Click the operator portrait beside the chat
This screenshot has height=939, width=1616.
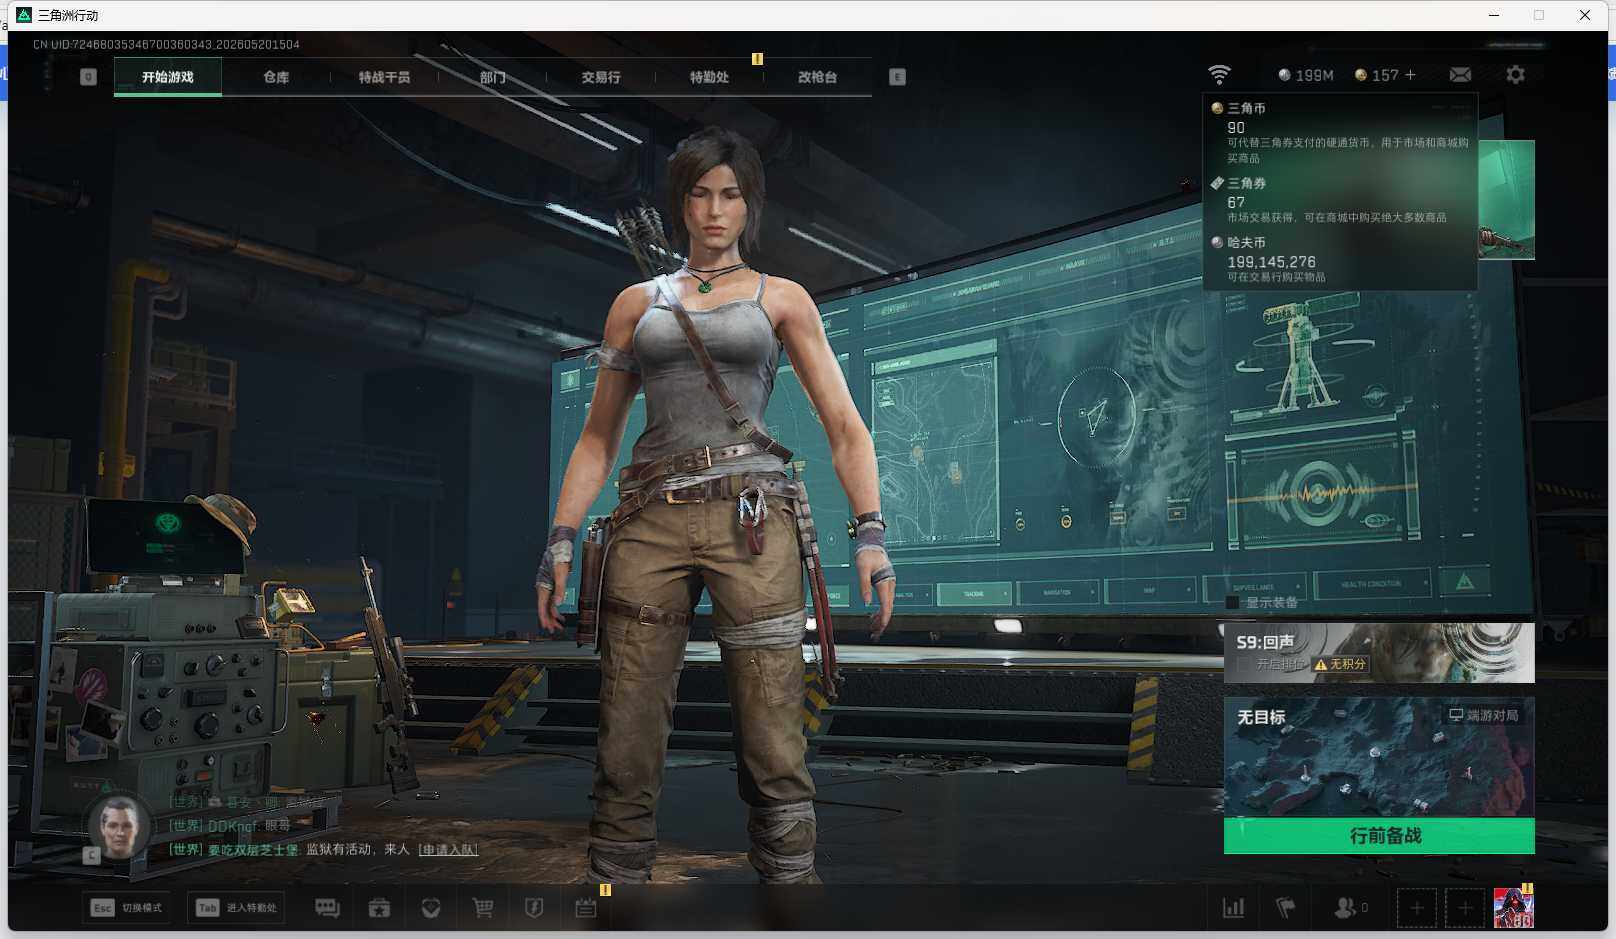119,827
